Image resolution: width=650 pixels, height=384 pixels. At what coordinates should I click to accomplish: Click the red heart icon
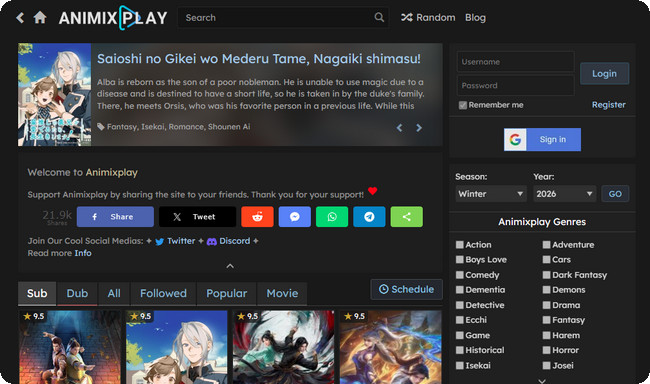click(x=373, y=191)
